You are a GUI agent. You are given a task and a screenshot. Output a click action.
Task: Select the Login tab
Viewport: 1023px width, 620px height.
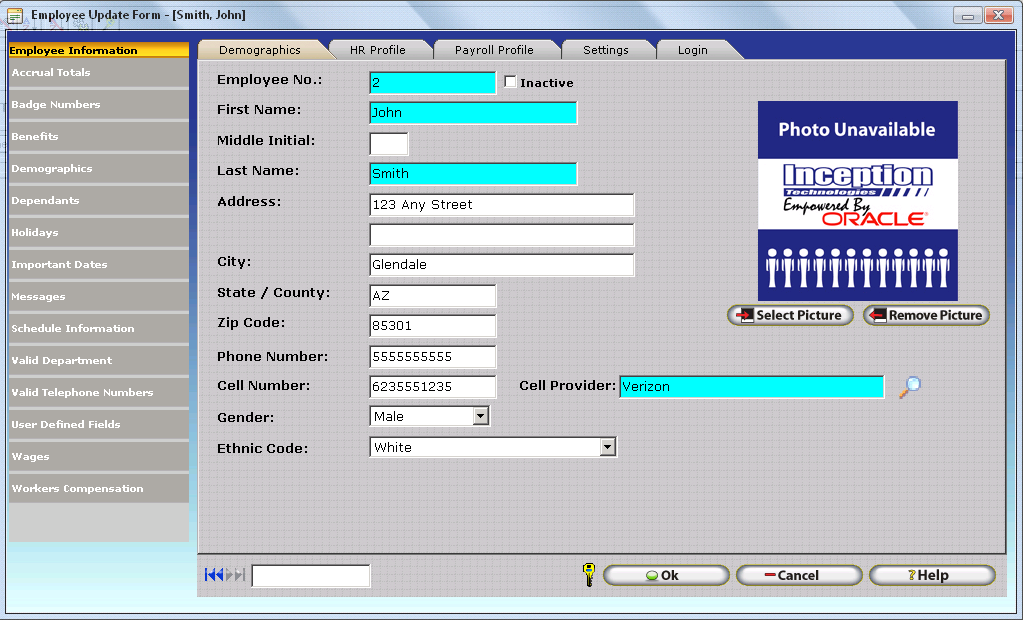point(692,50)
